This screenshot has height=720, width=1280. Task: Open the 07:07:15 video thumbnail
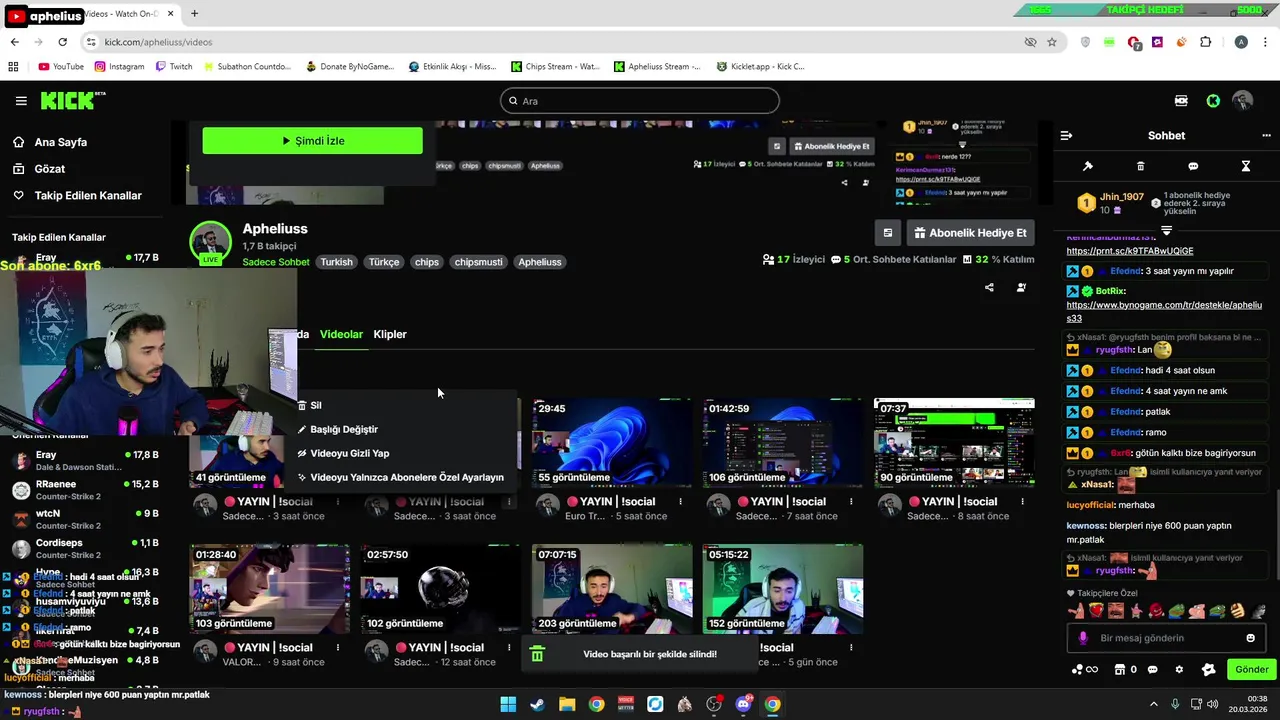pyautogui.click(x=612, y=589)
